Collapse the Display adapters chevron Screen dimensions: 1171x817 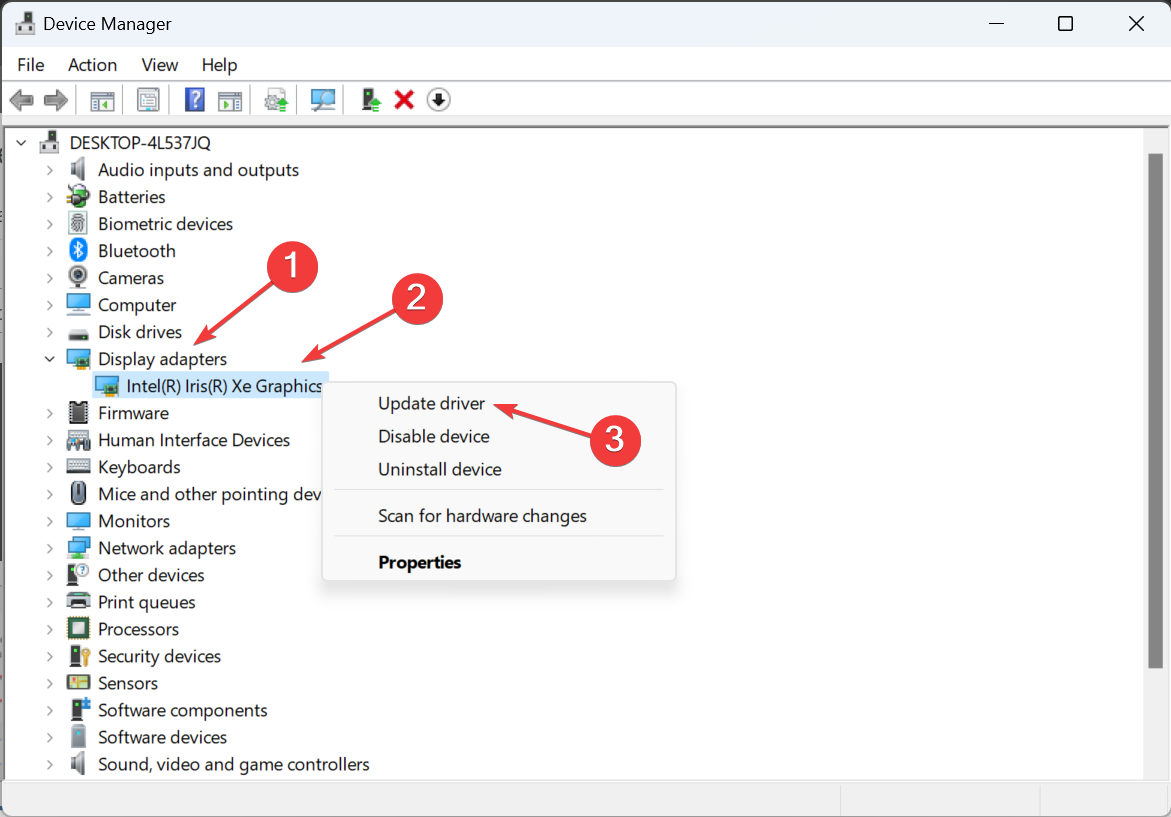point(49,358)
